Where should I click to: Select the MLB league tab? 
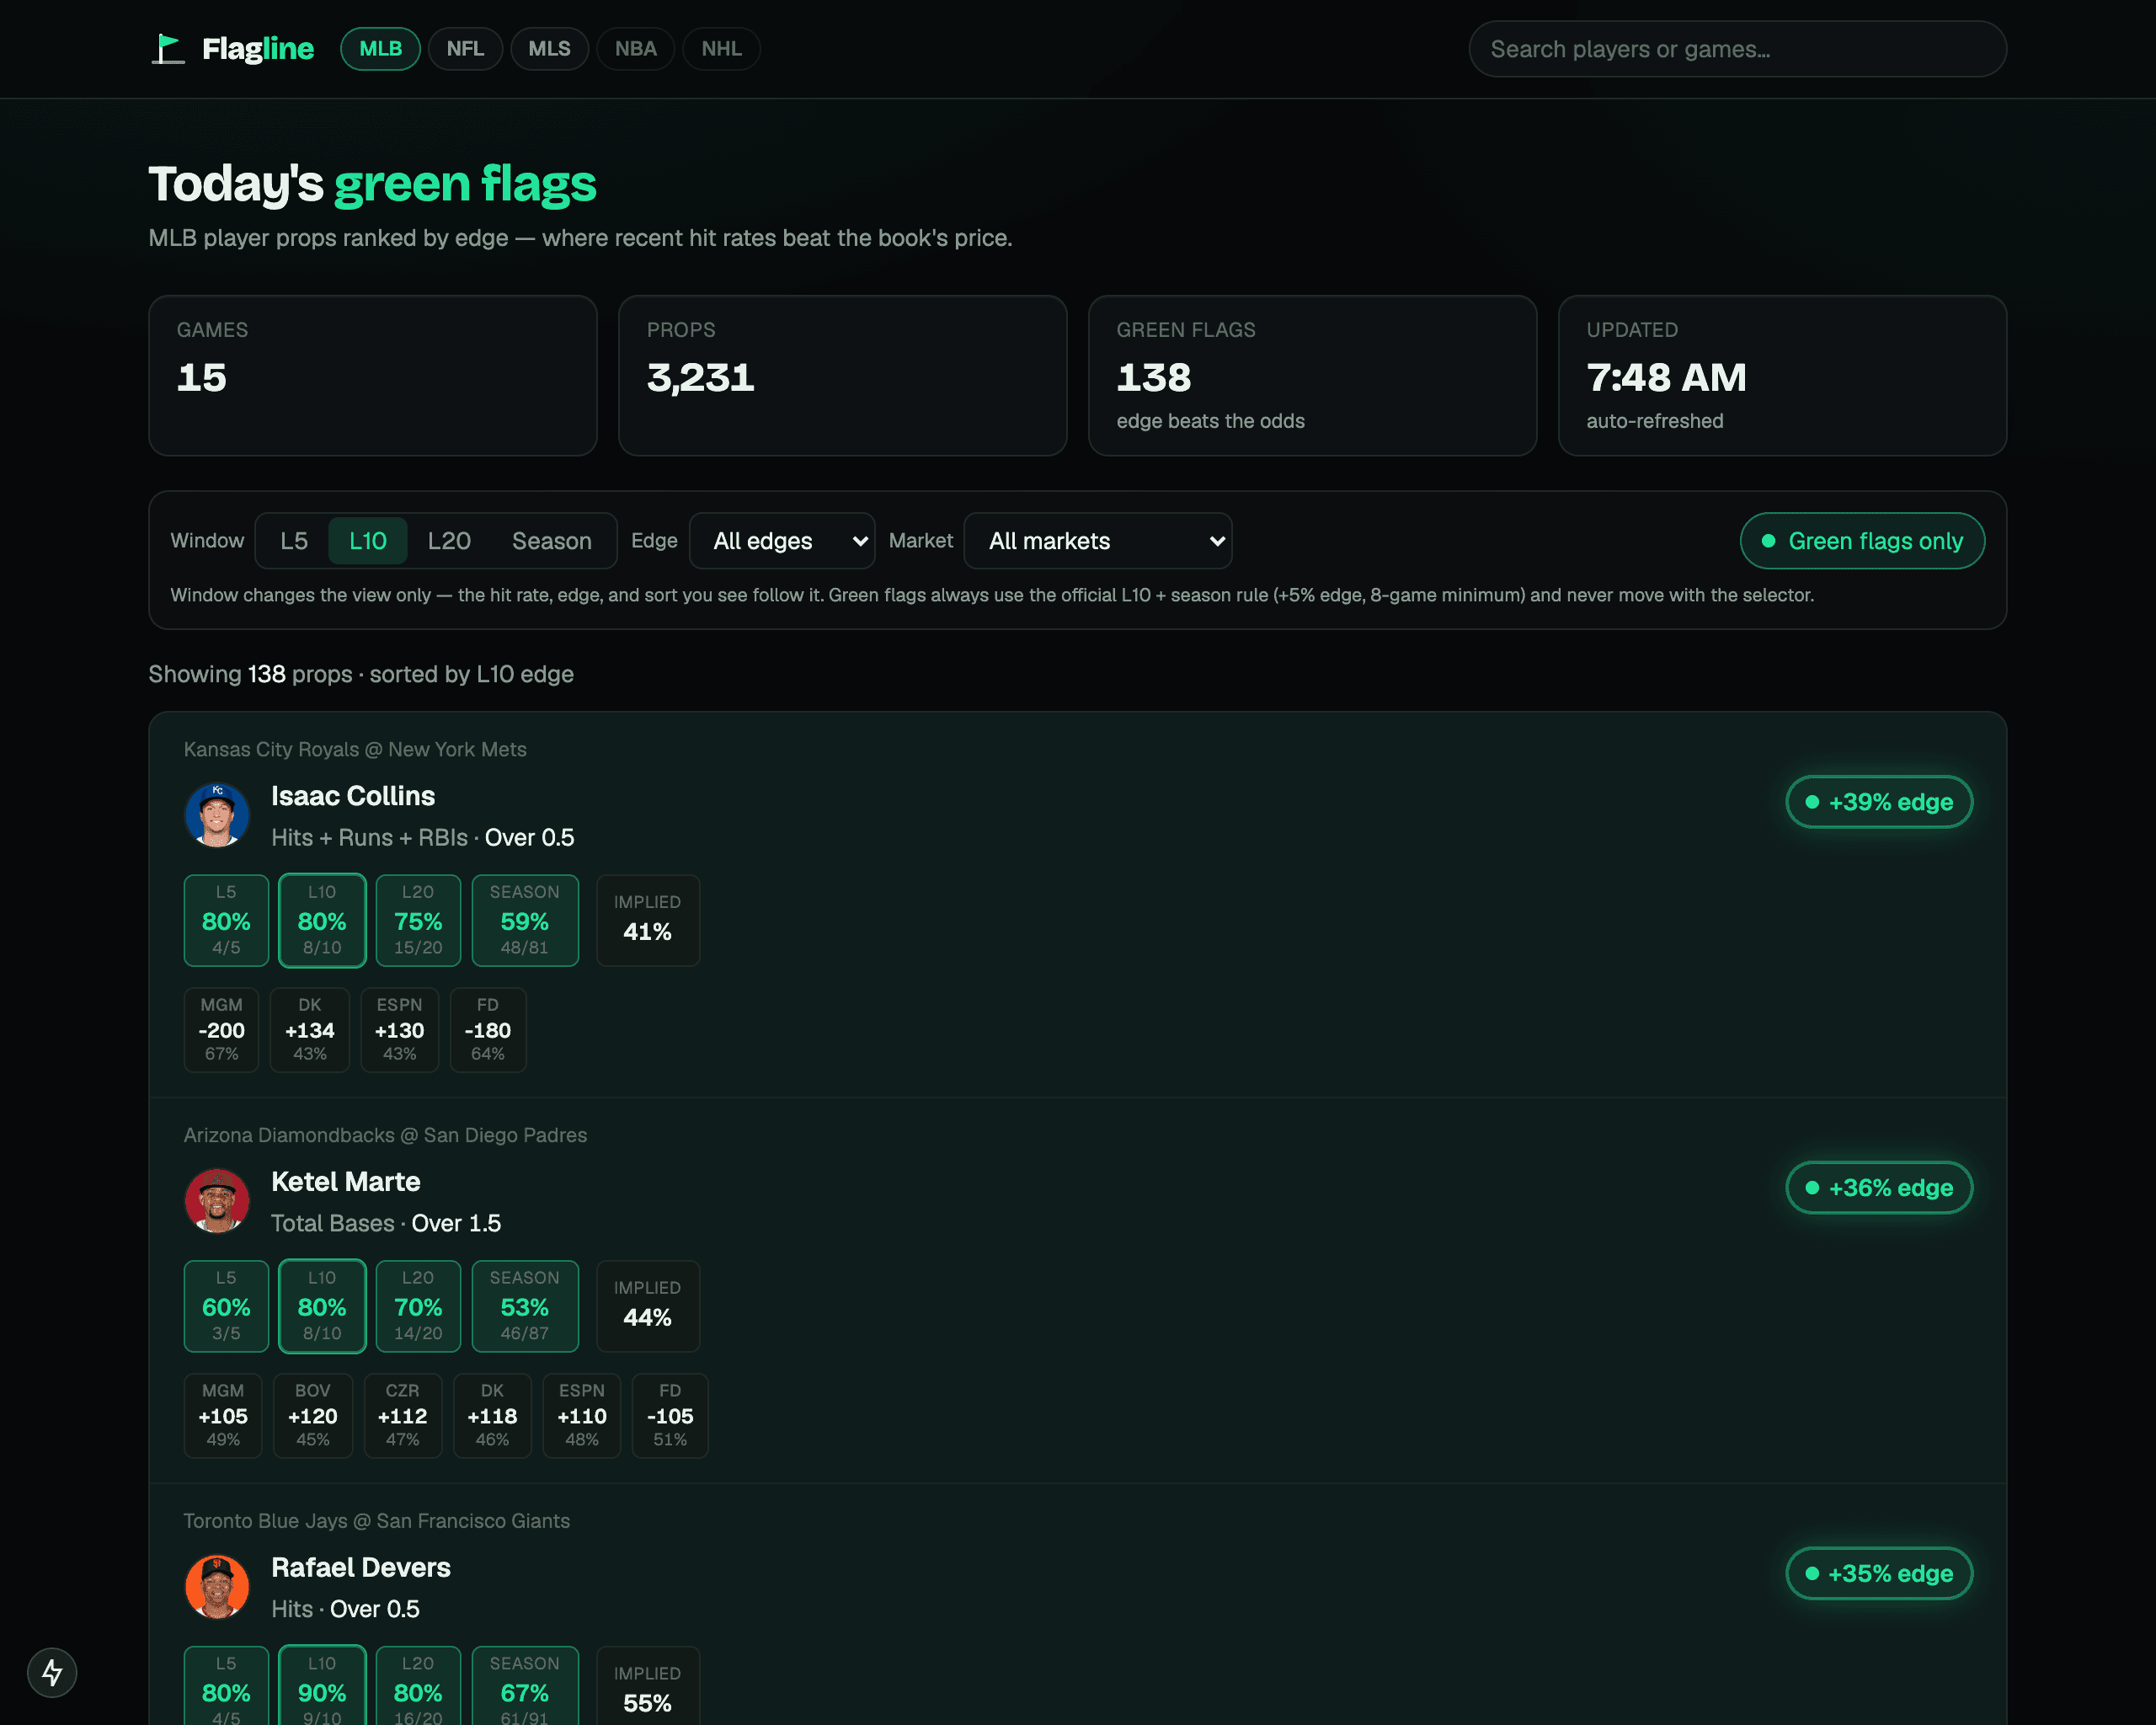pos(380,49)
